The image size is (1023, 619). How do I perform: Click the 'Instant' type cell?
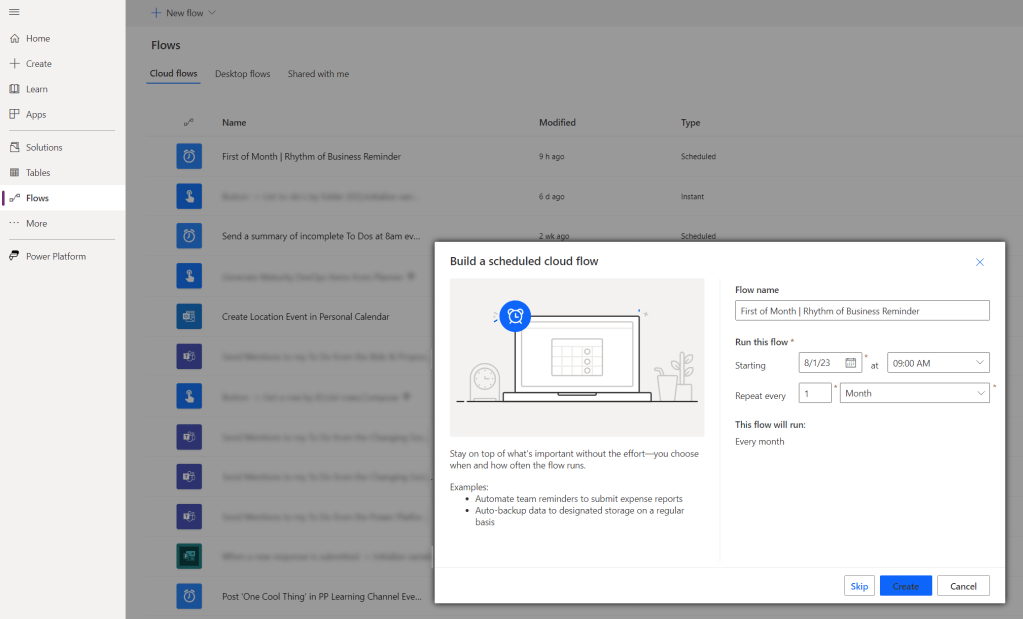tap(692, 196)
